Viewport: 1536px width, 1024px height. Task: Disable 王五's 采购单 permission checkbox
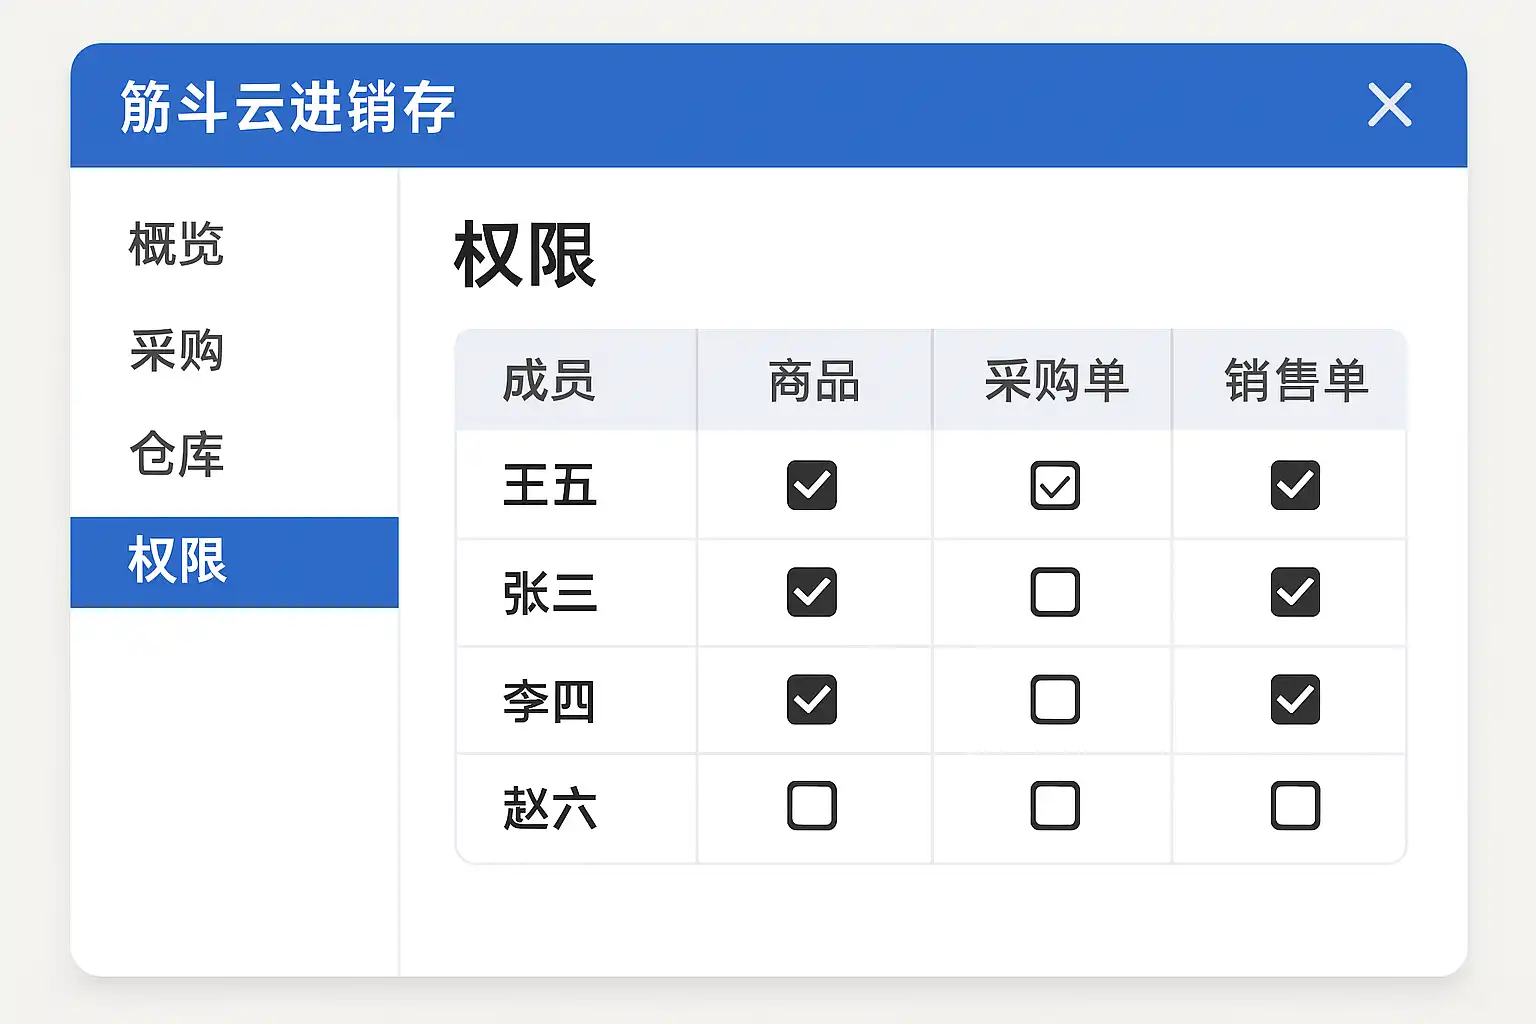click(x=1055, y=485)
